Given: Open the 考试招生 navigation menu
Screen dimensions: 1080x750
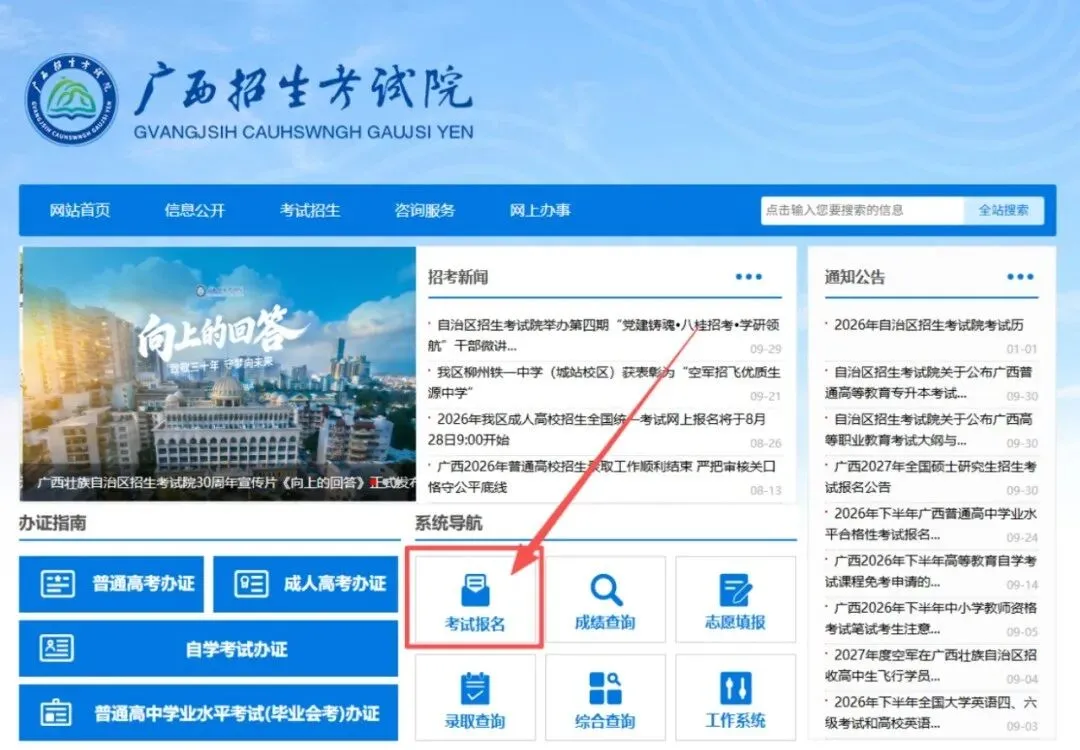Looking at the screenshot, I should click(x=310, y=210).
